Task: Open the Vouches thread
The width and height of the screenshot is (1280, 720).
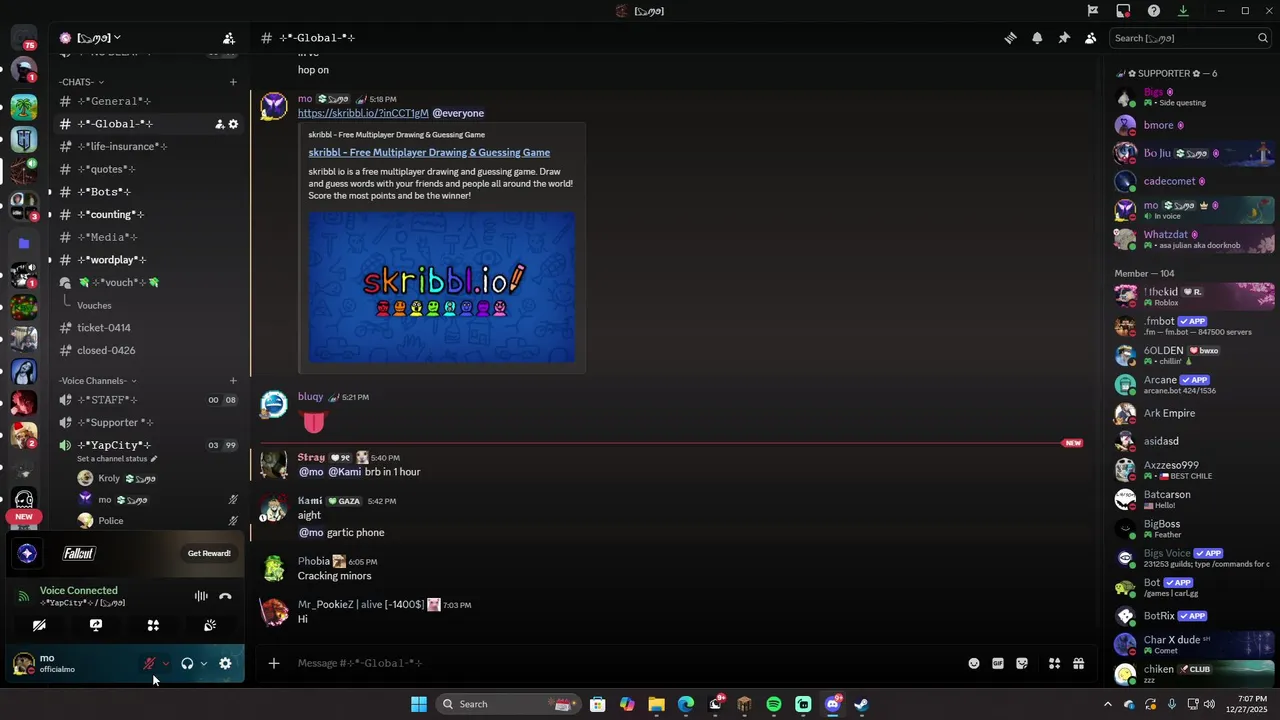Action: coord(94,305)
